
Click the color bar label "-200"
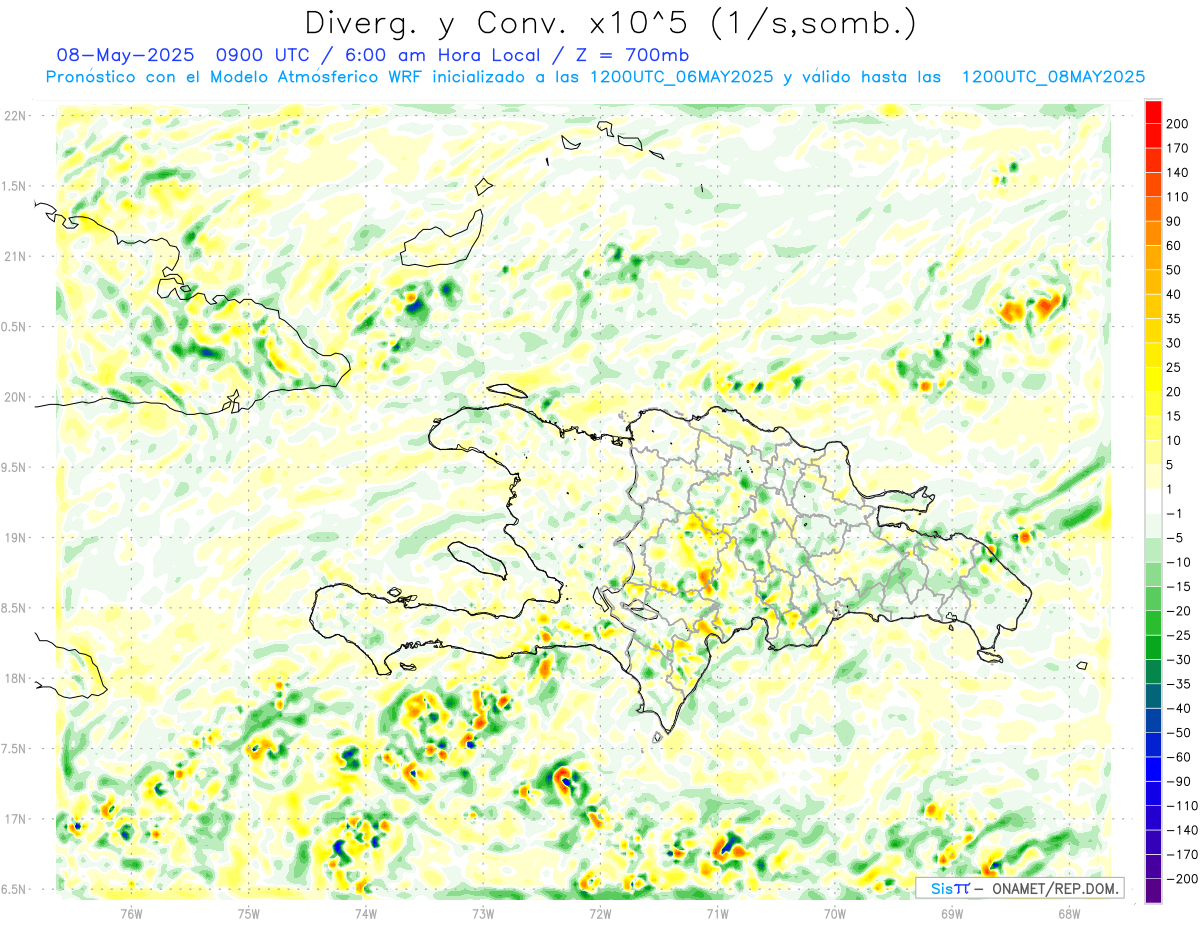tap(1181, 879)
